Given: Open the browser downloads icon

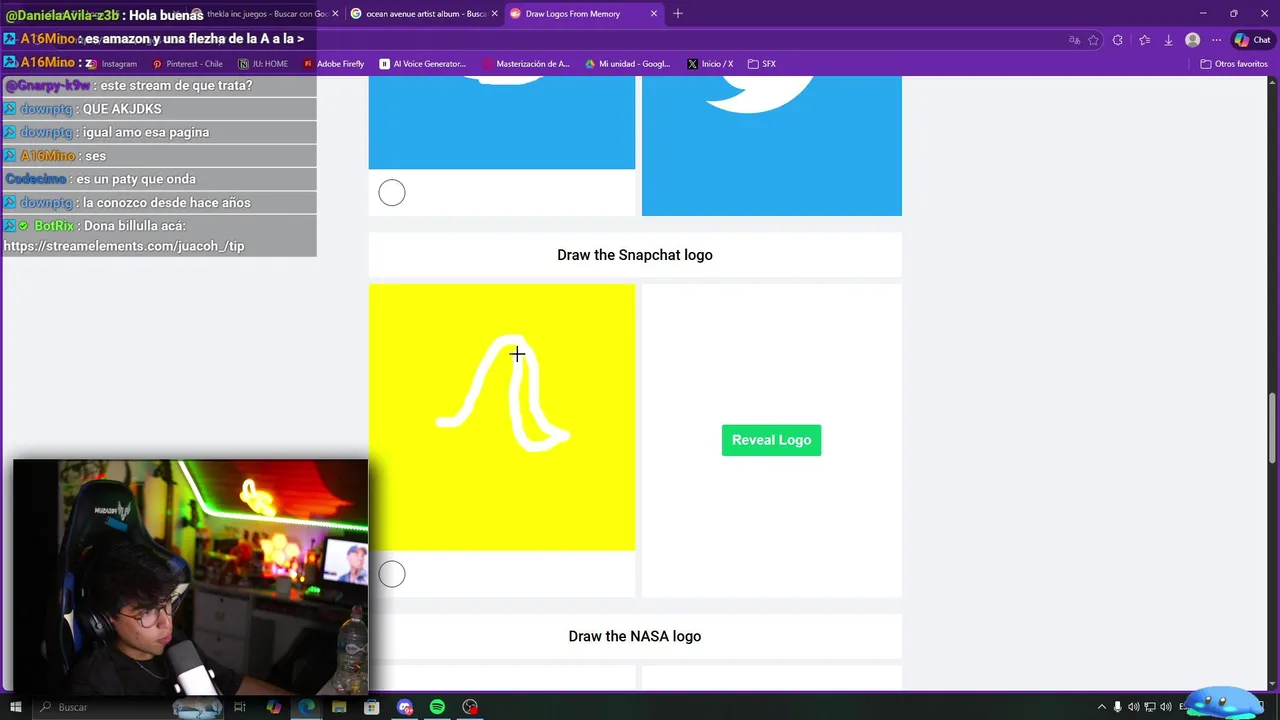Looking at the screenshot, I should tap(1168, 40).
